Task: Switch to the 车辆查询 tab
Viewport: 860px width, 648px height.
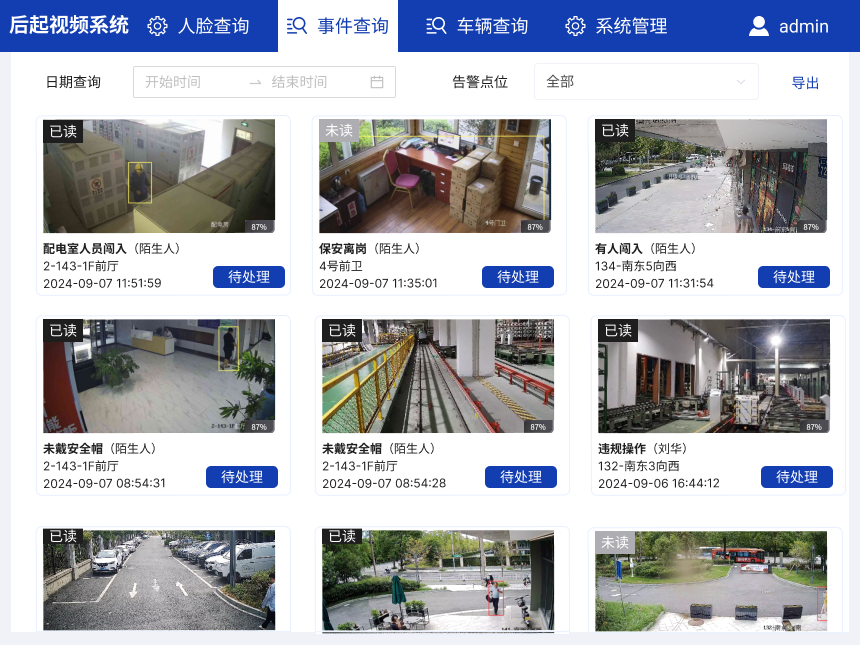Action: coord(477,26)
